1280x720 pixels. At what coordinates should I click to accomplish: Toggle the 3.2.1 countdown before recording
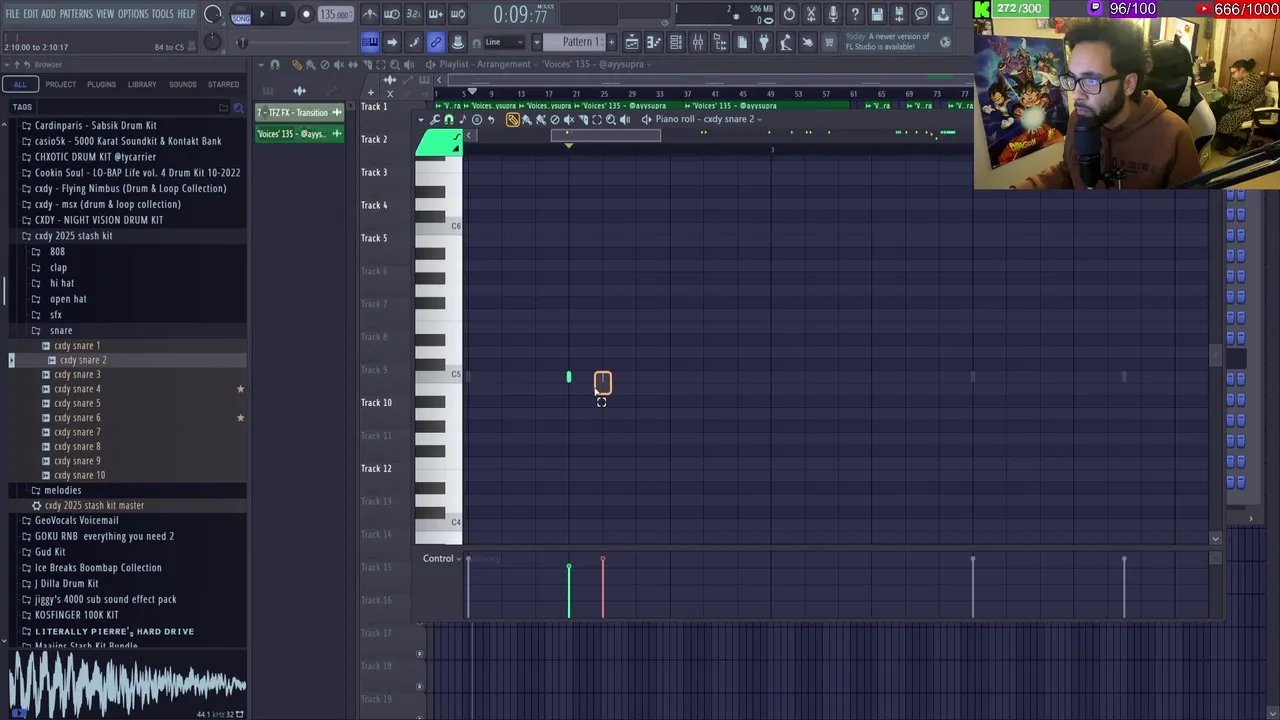[x=414, y=14]
